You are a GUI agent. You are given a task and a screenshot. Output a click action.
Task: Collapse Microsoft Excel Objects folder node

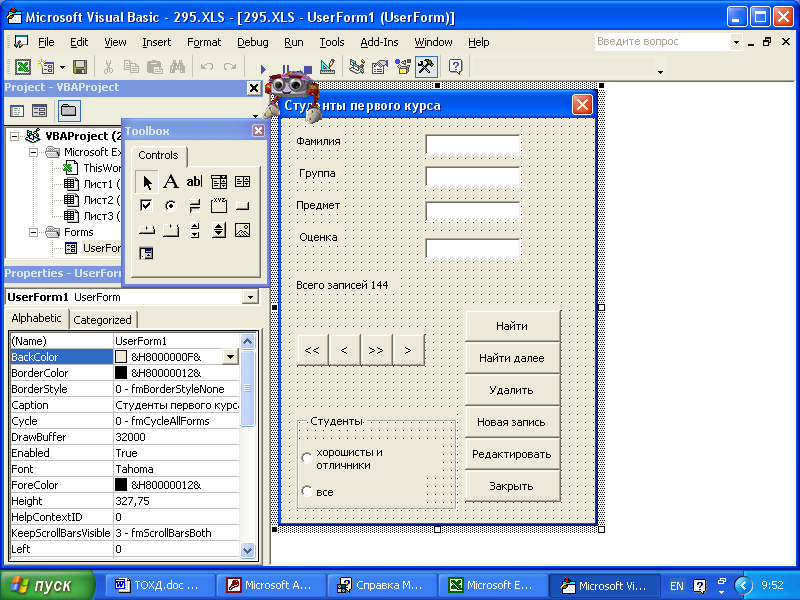(x=33, y=152)
